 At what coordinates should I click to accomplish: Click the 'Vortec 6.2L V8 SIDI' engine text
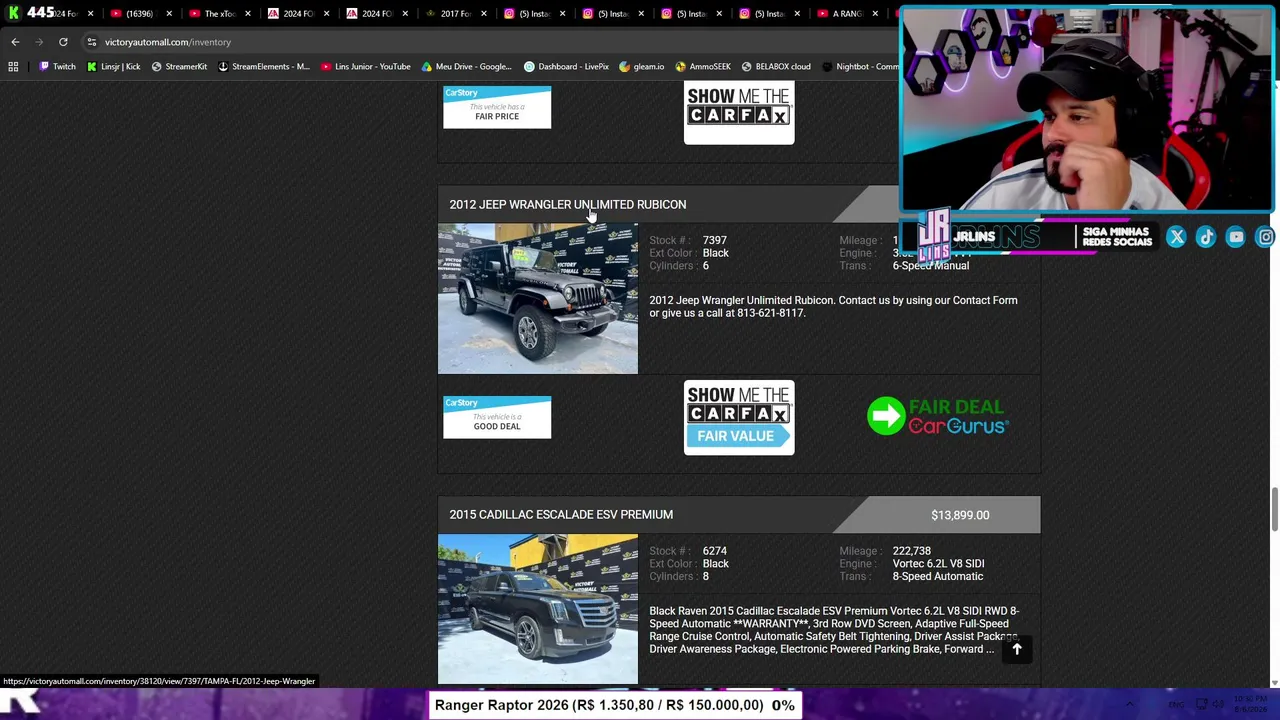[938, 564]
